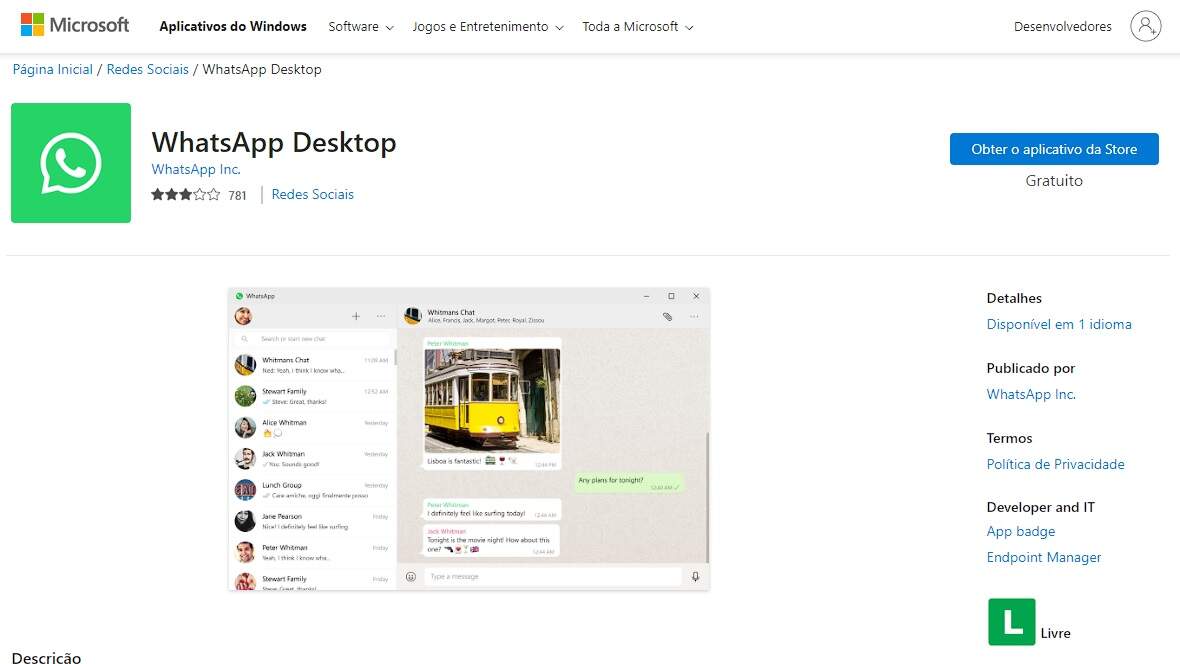Click the Microsoft logo
The image size is (1180, 664).
point(75,26)
